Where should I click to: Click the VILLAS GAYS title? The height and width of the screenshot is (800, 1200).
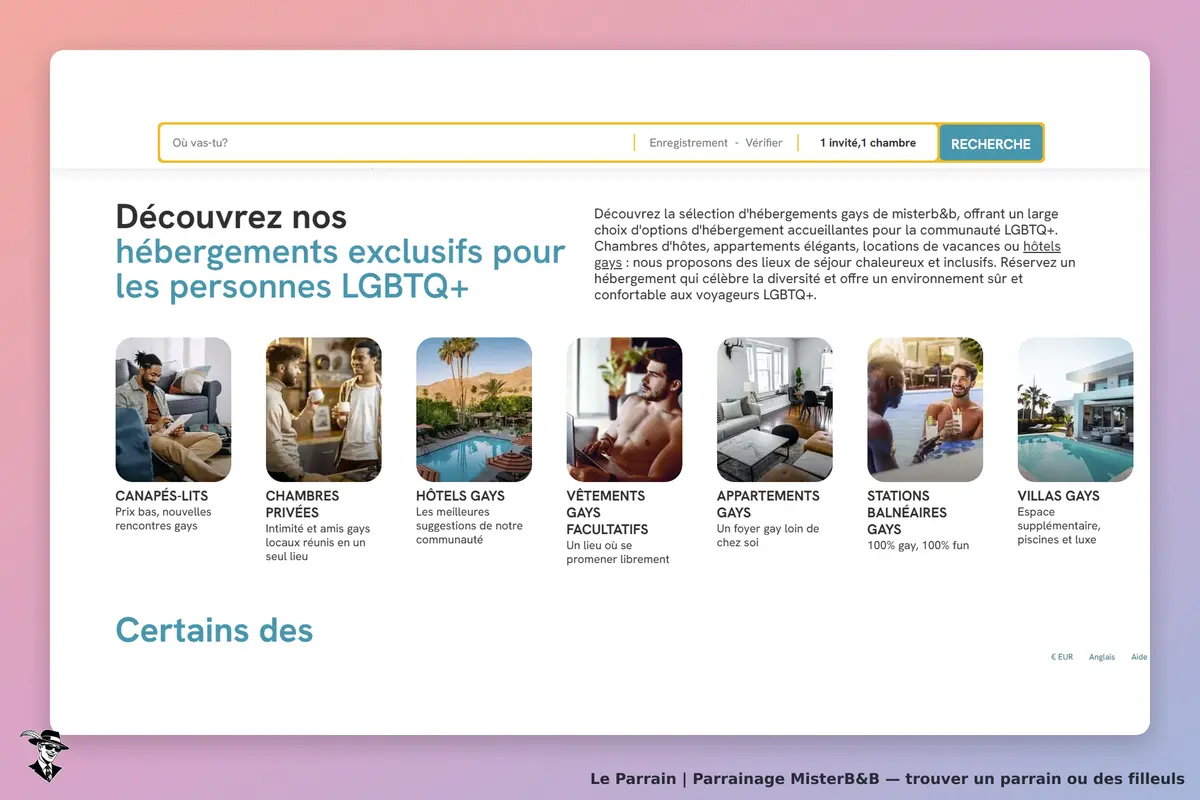(1058, 496)
